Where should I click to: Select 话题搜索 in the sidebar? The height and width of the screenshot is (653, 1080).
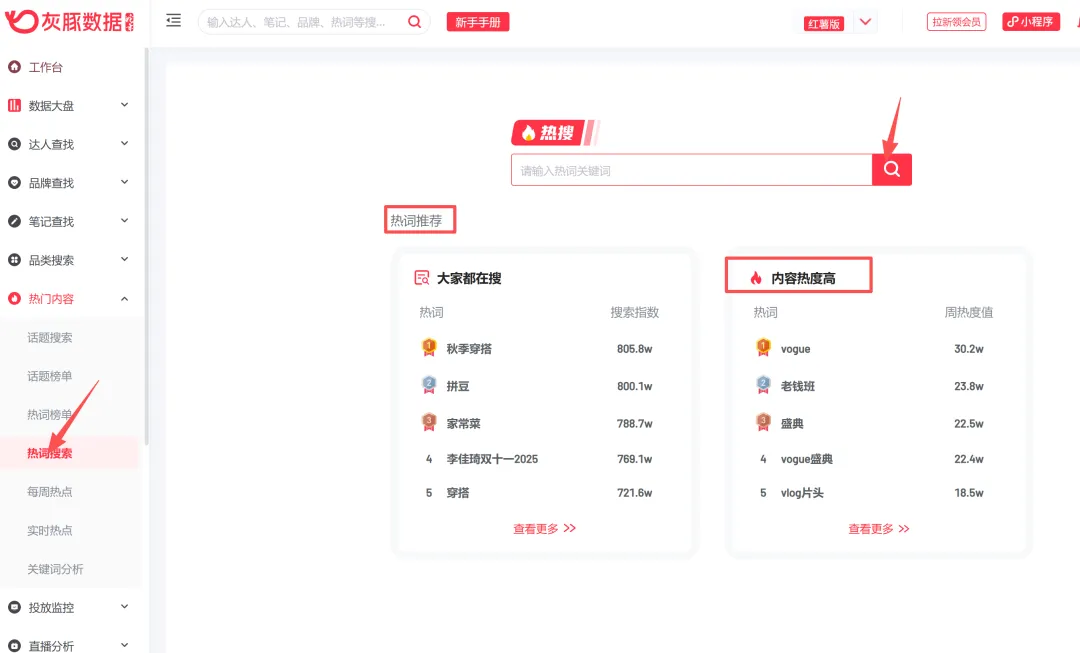click(50, 338)
